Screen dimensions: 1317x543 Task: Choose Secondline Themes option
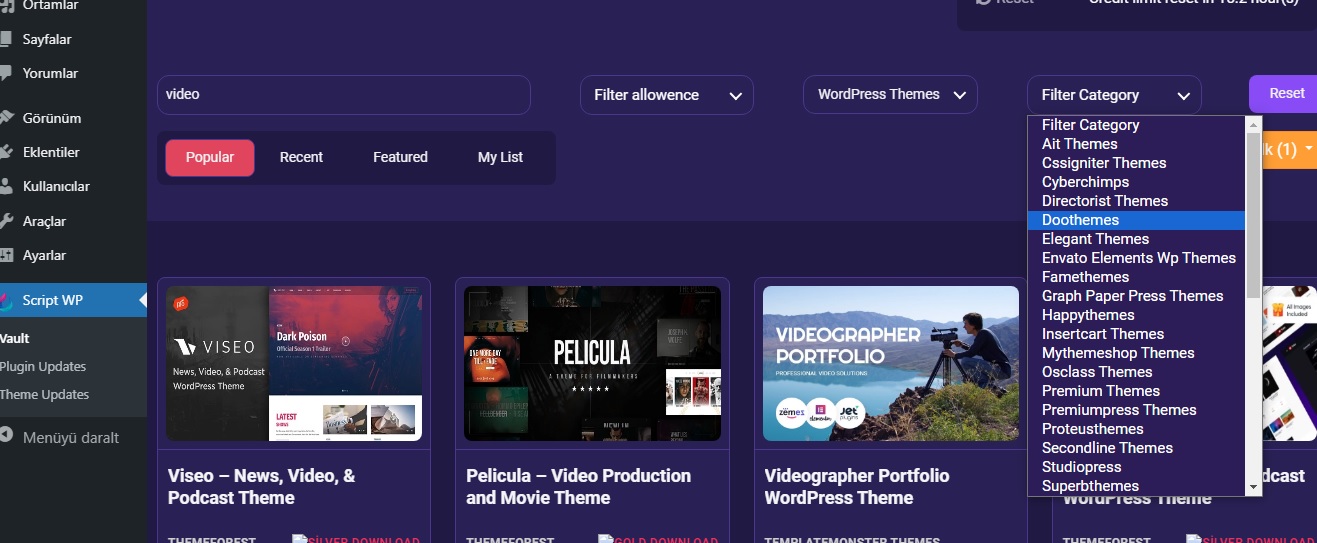pos(1136,448)
